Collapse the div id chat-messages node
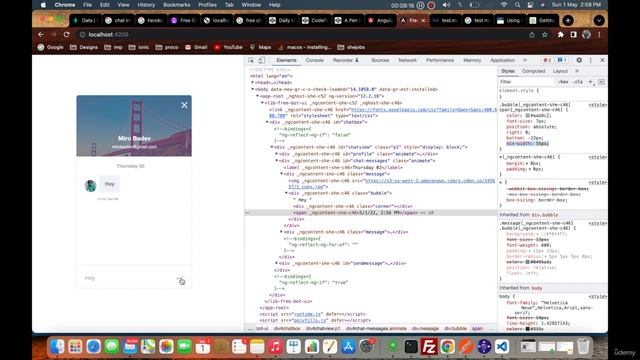The image size is (640, 360). tap(277, 160)
